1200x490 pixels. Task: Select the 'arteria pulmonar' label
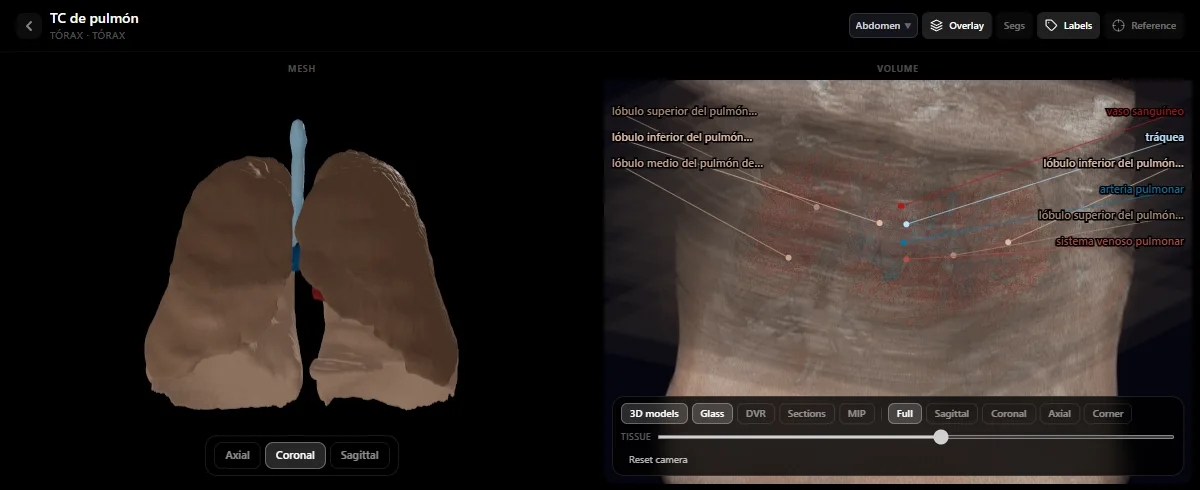coord(1141,189)
